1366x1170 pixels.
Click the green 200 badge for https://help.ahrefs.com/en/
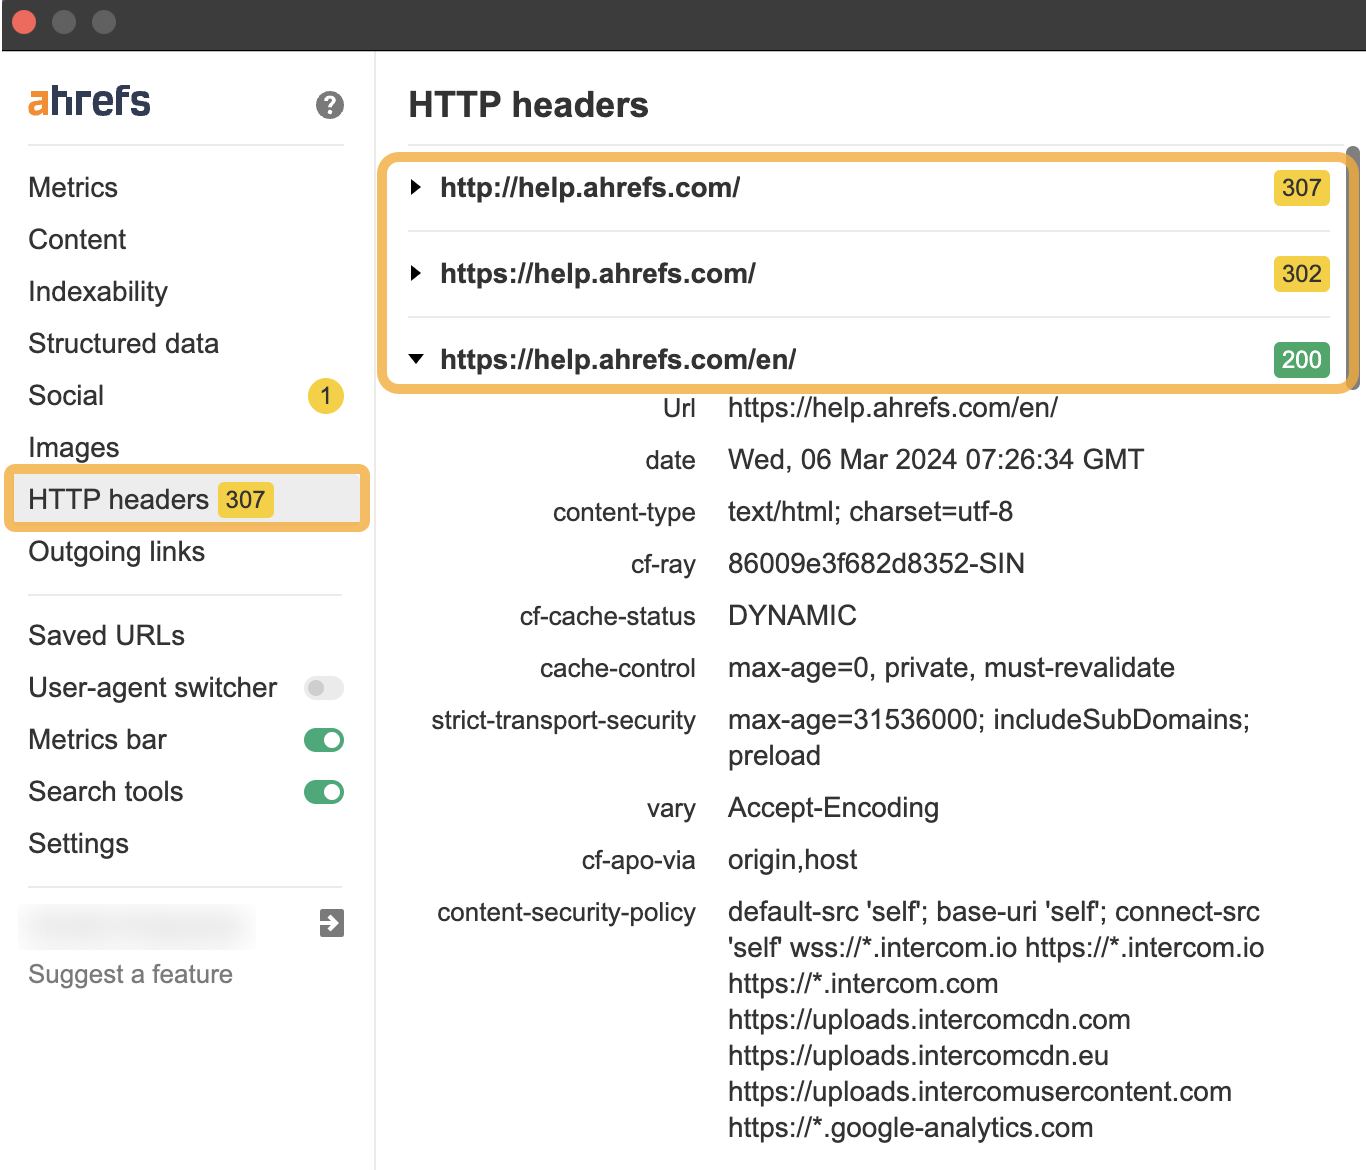[1301, 360]
